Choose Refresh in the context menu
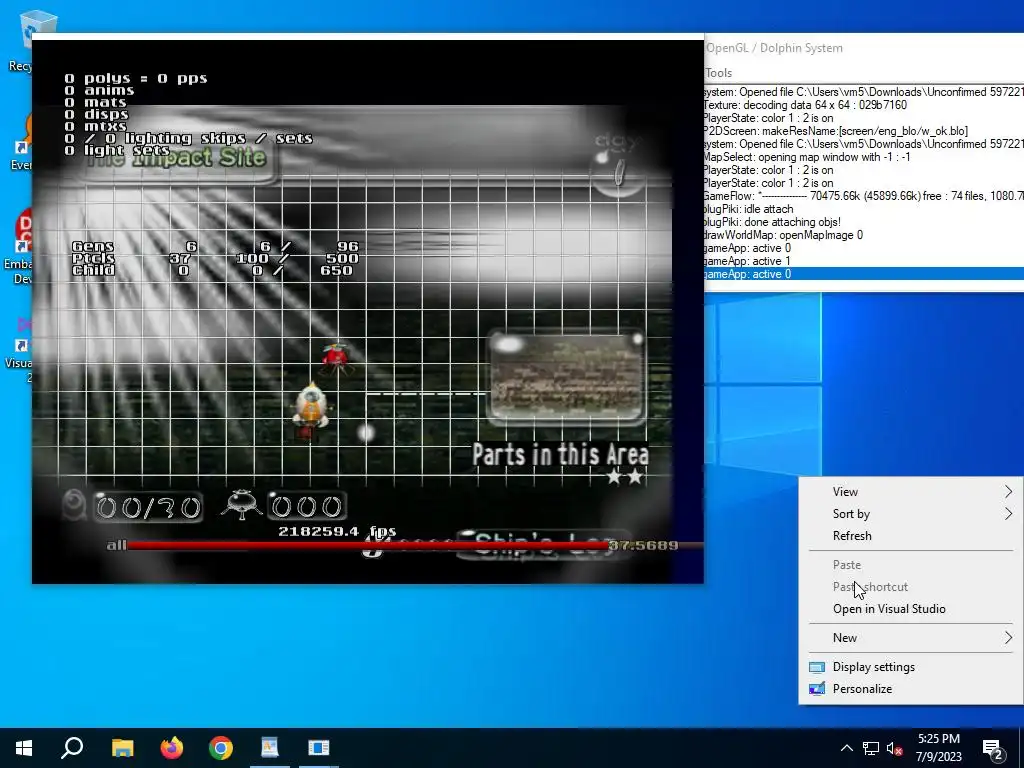 (910, 536)
